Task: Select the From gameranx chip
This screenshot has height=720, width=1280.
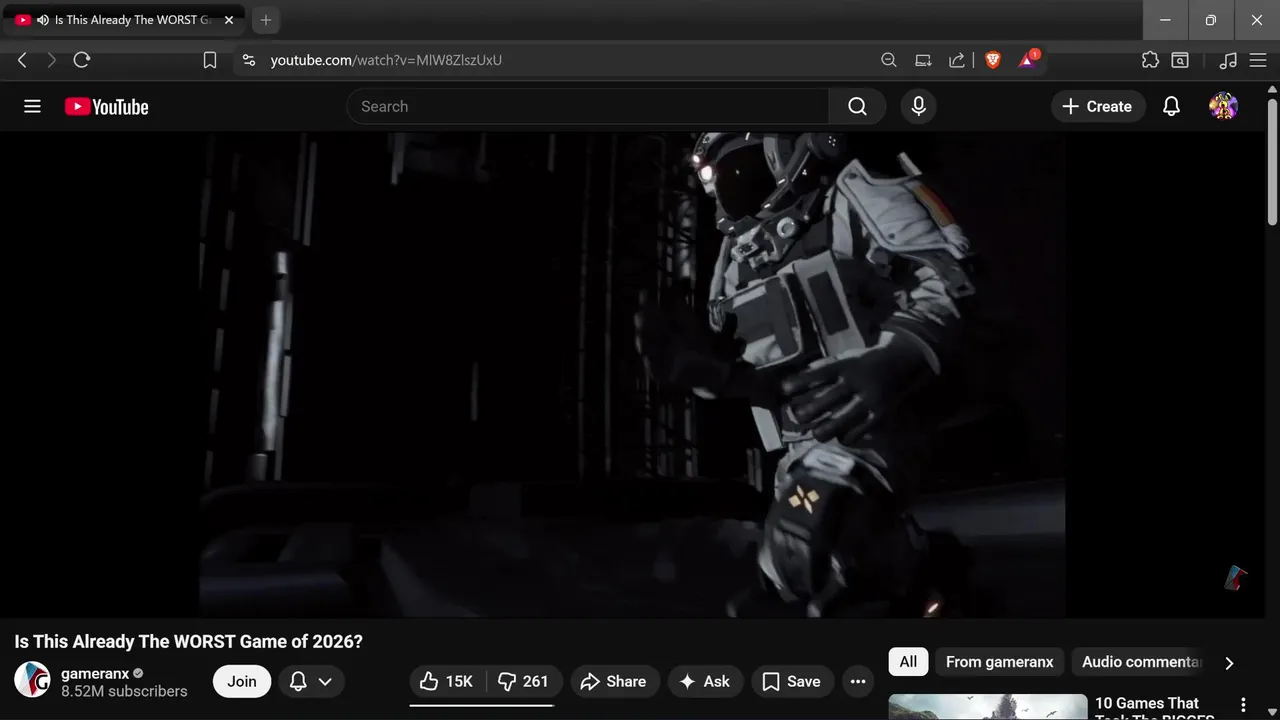Action: pos(999,661)
